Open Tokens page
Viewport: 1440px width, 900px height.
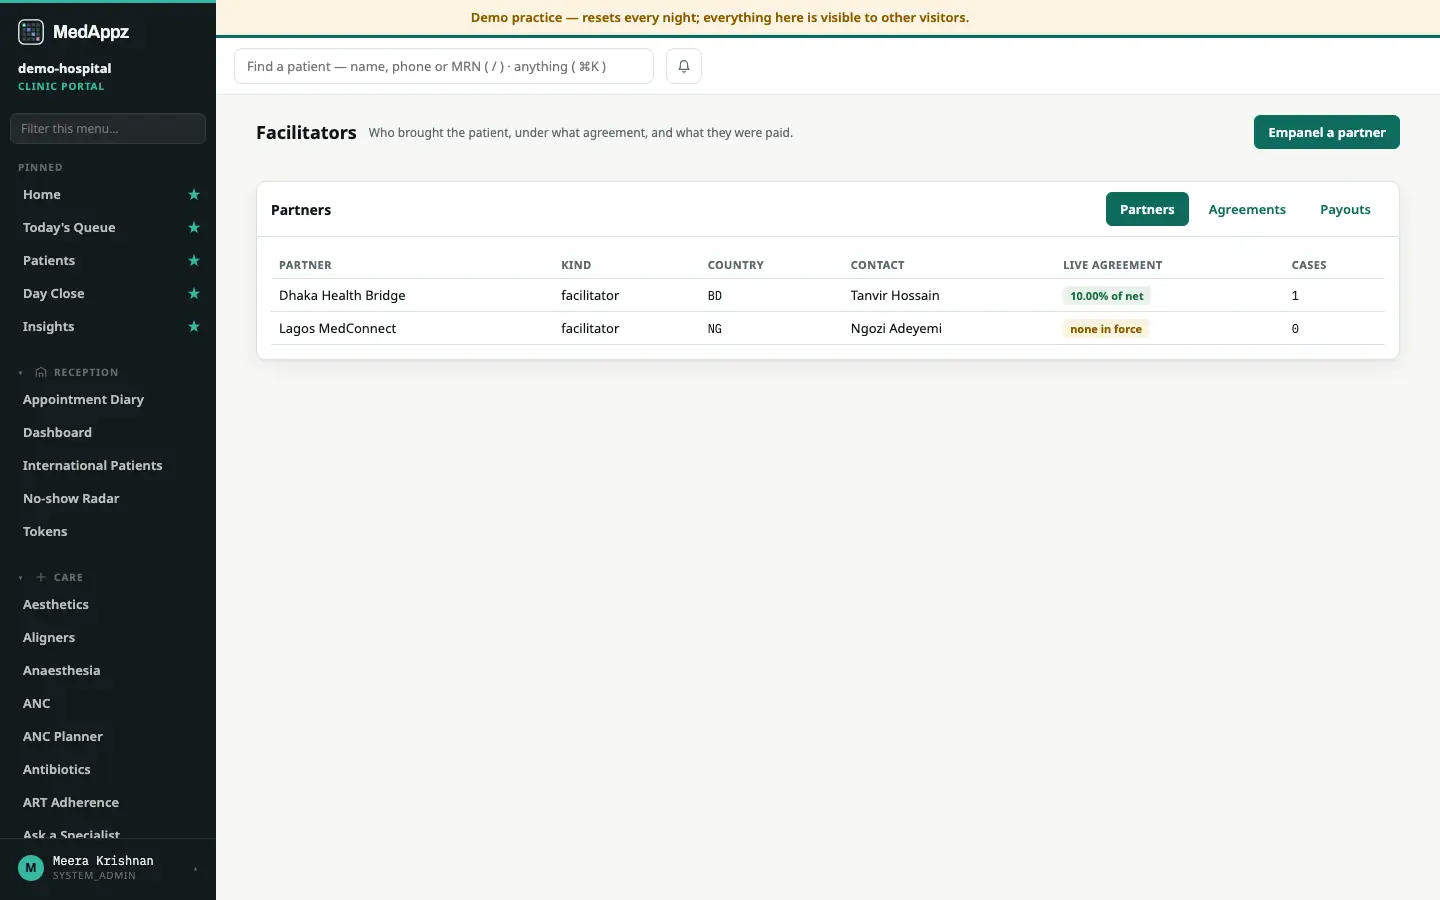[x=45, y=532]
